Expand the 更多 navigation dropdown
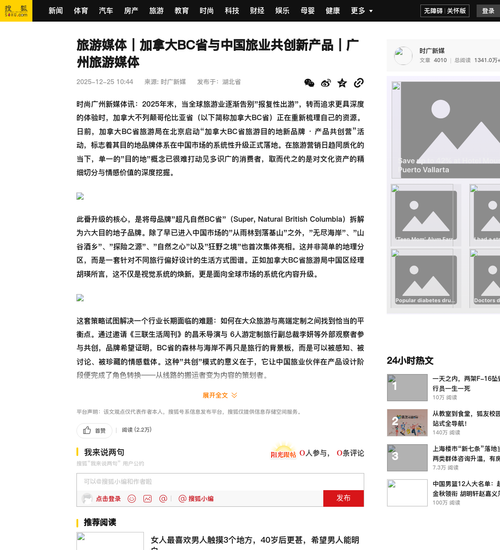This screenshot has width=500, height=550. [x=361, y=11]
